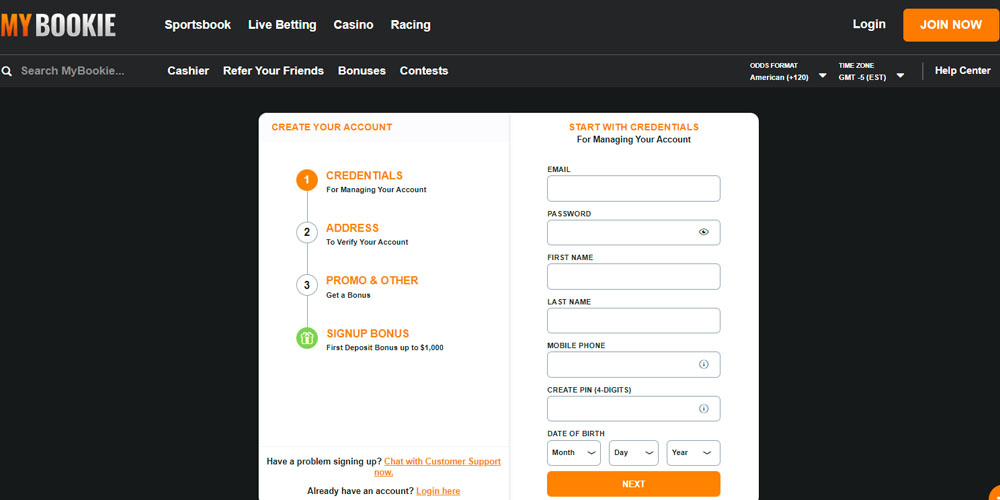Open the Contests page
The height and width of the screenshot is (500, 1000).
point(424,71)
